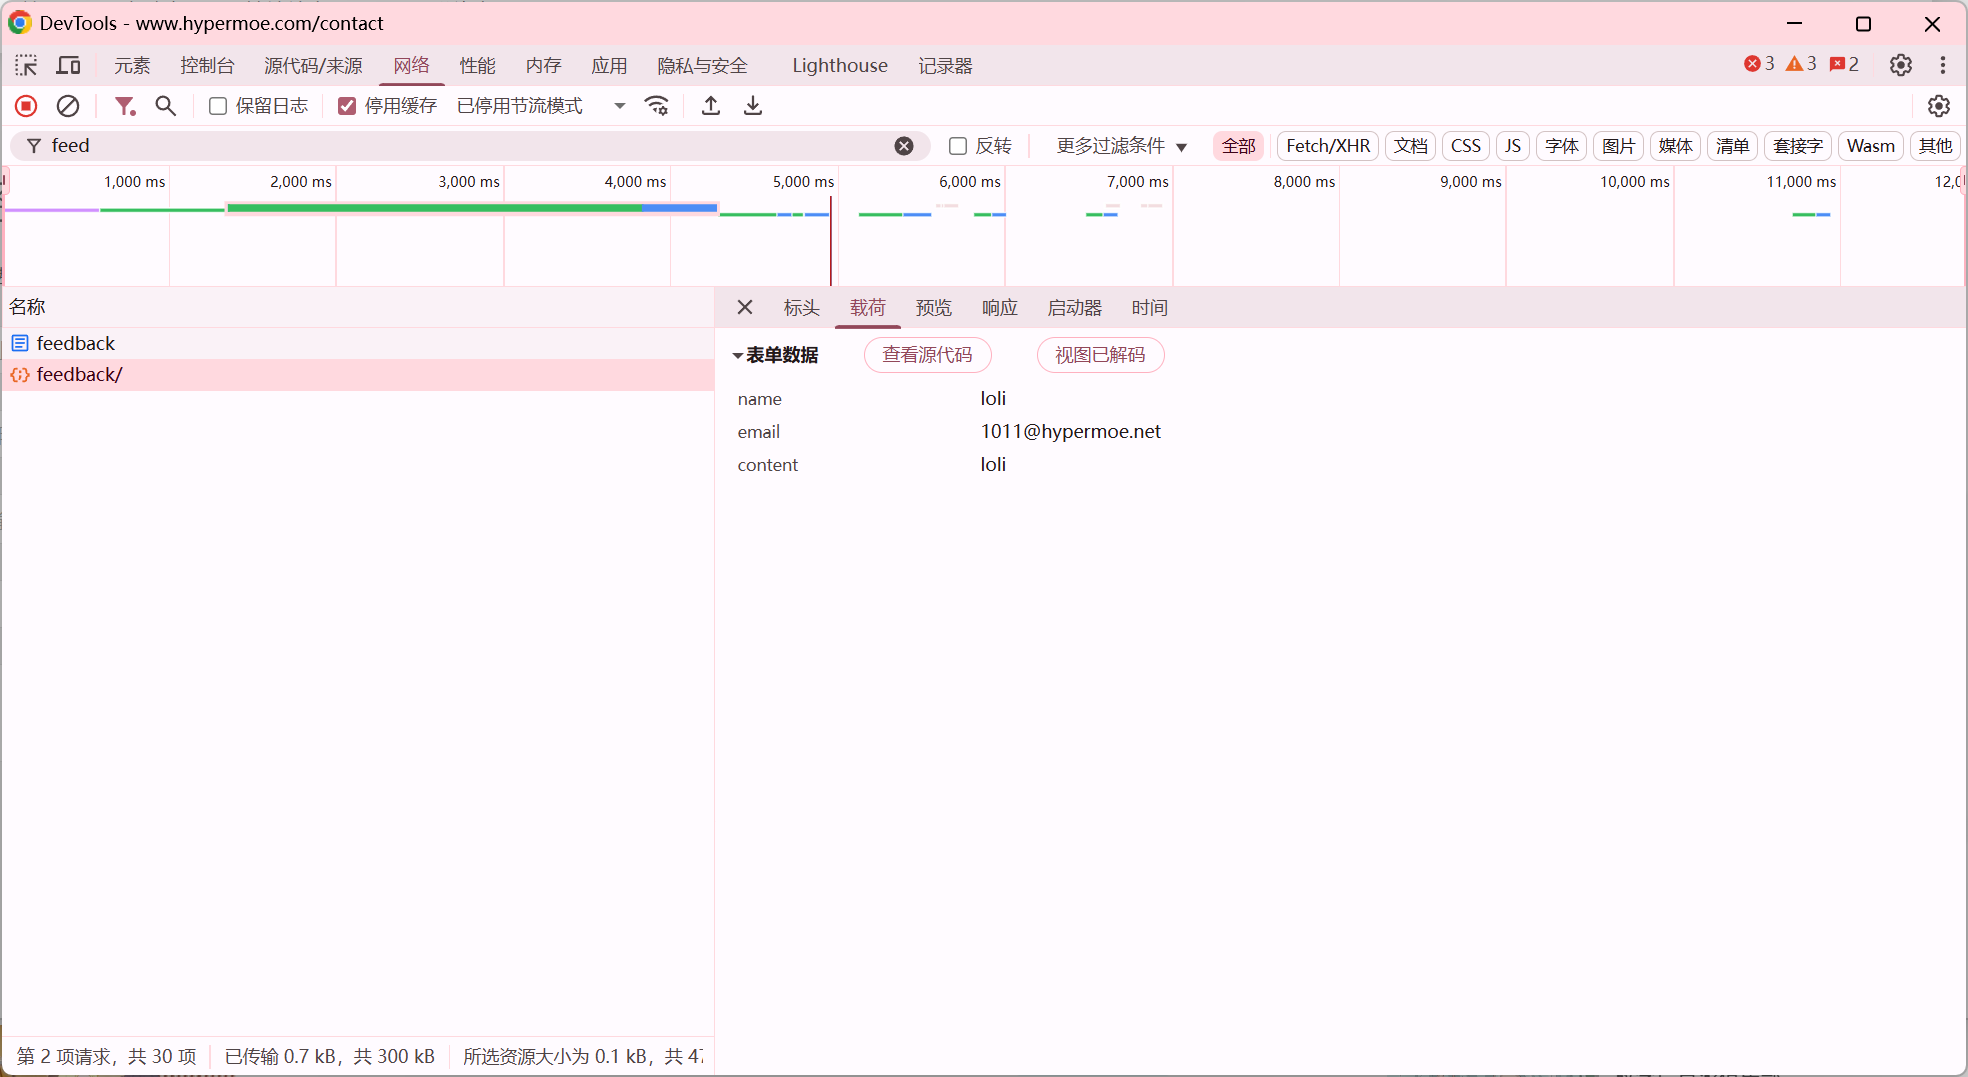
Task: Stop recording network log
Action: [x=27, y=106]
